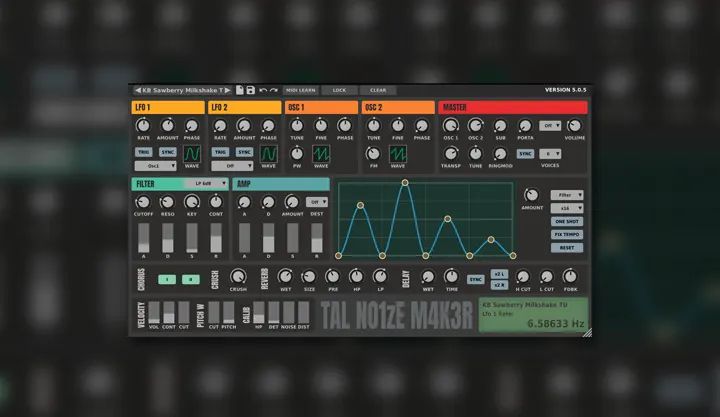The width and height of the screenshot is (720, 417).
Task: Undo the last change
Action: (263, 90)
